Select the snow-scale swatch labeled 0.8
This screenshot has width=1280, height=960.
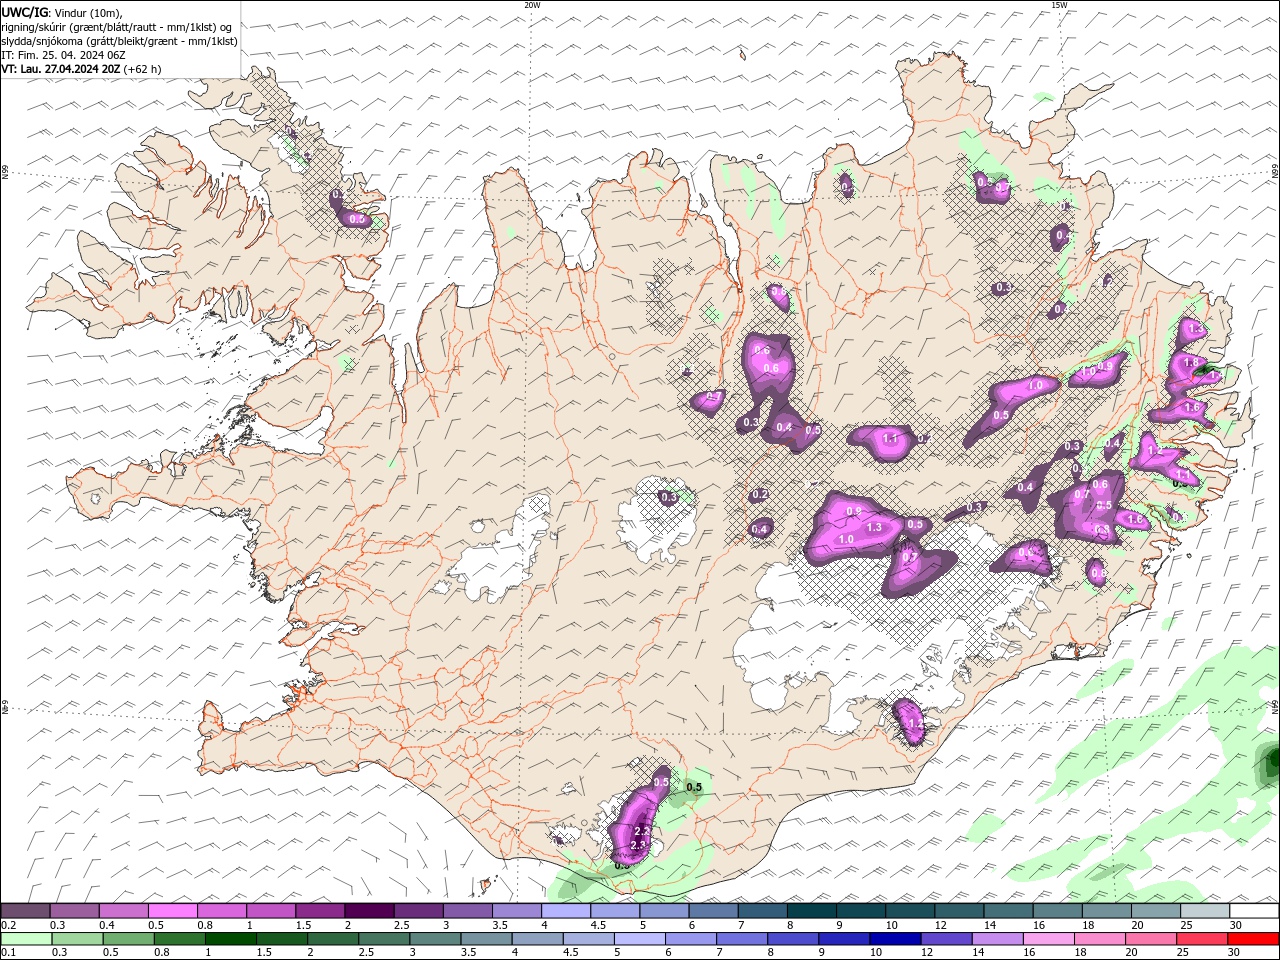[x=222, y=911]
